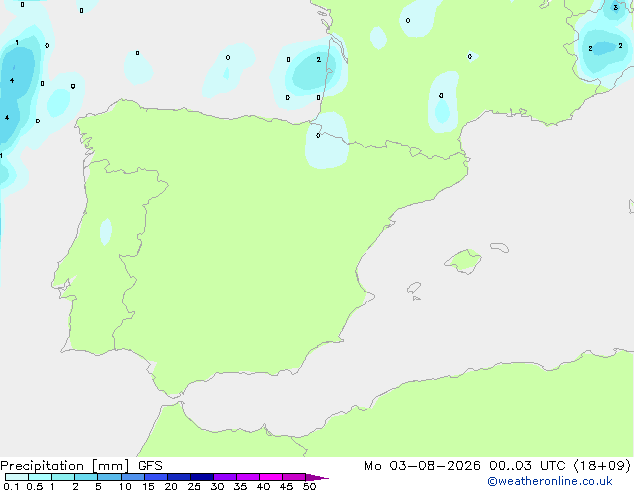Click the 5–10 mm legend color swatch
The height and width of the screenshot is (490, 634).
(x=109, y=477)
